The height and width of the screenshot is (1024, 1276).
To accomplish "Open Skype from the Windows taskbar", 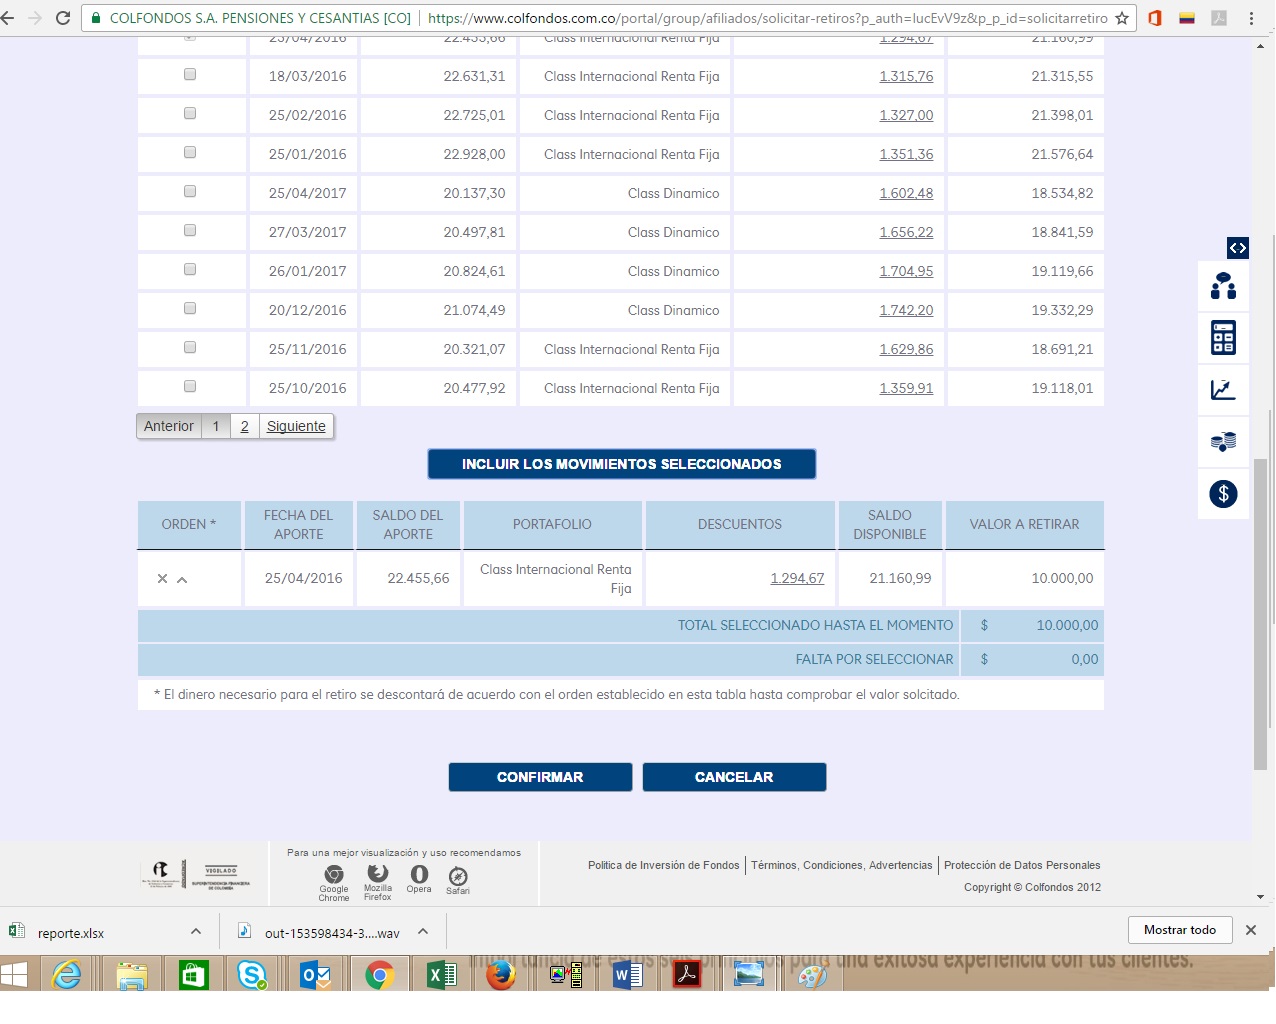I will click(251, 974).
